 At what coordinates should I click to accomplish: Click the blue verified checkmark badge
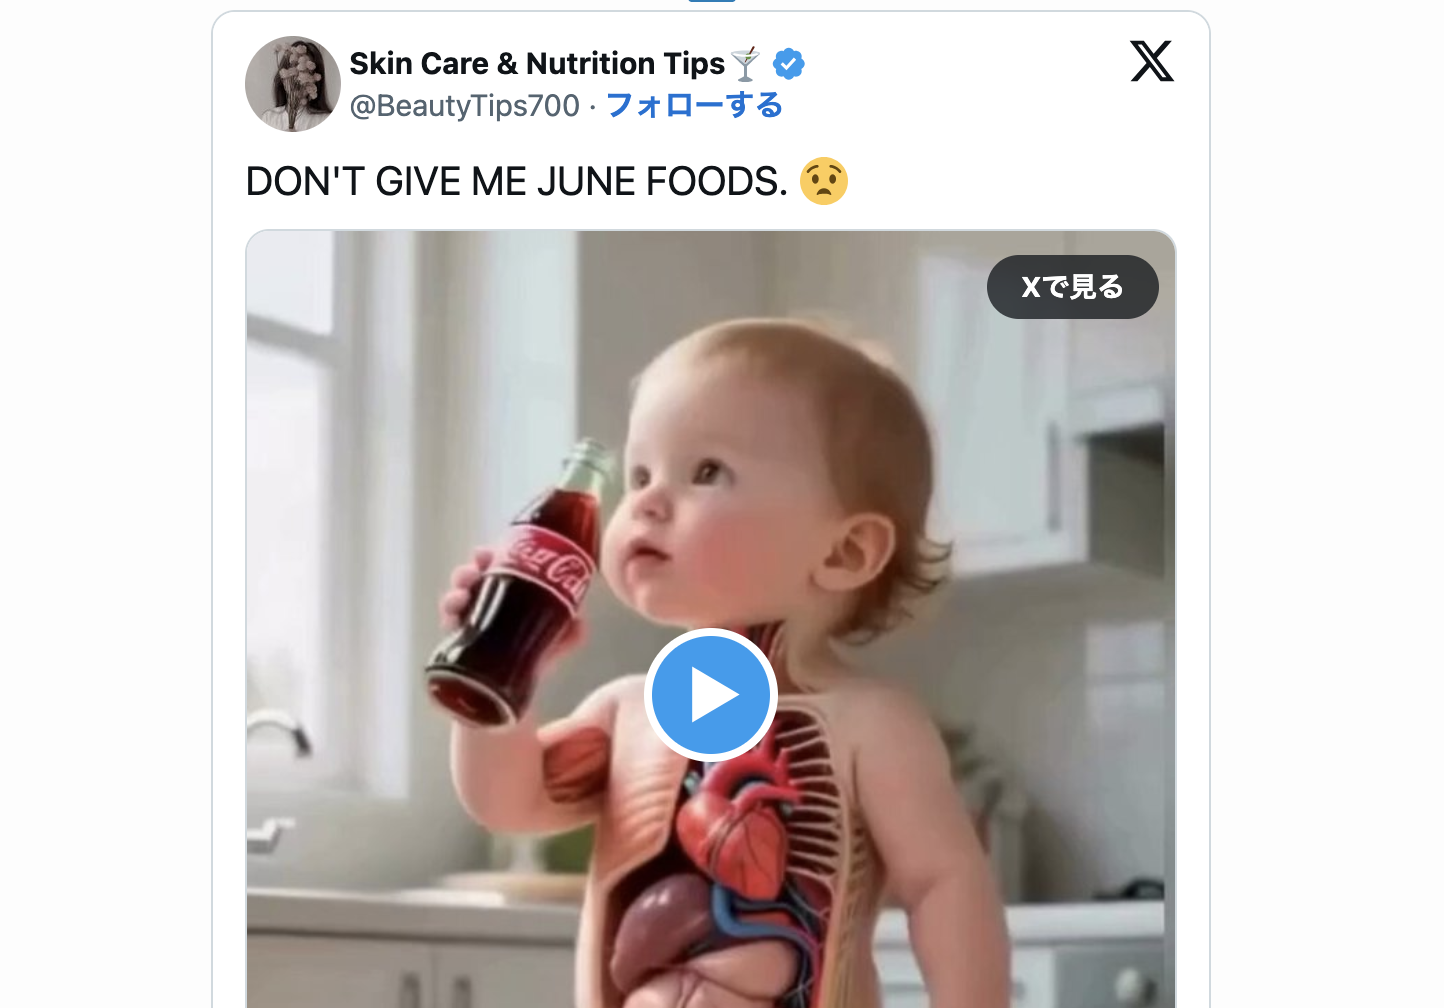788,64
